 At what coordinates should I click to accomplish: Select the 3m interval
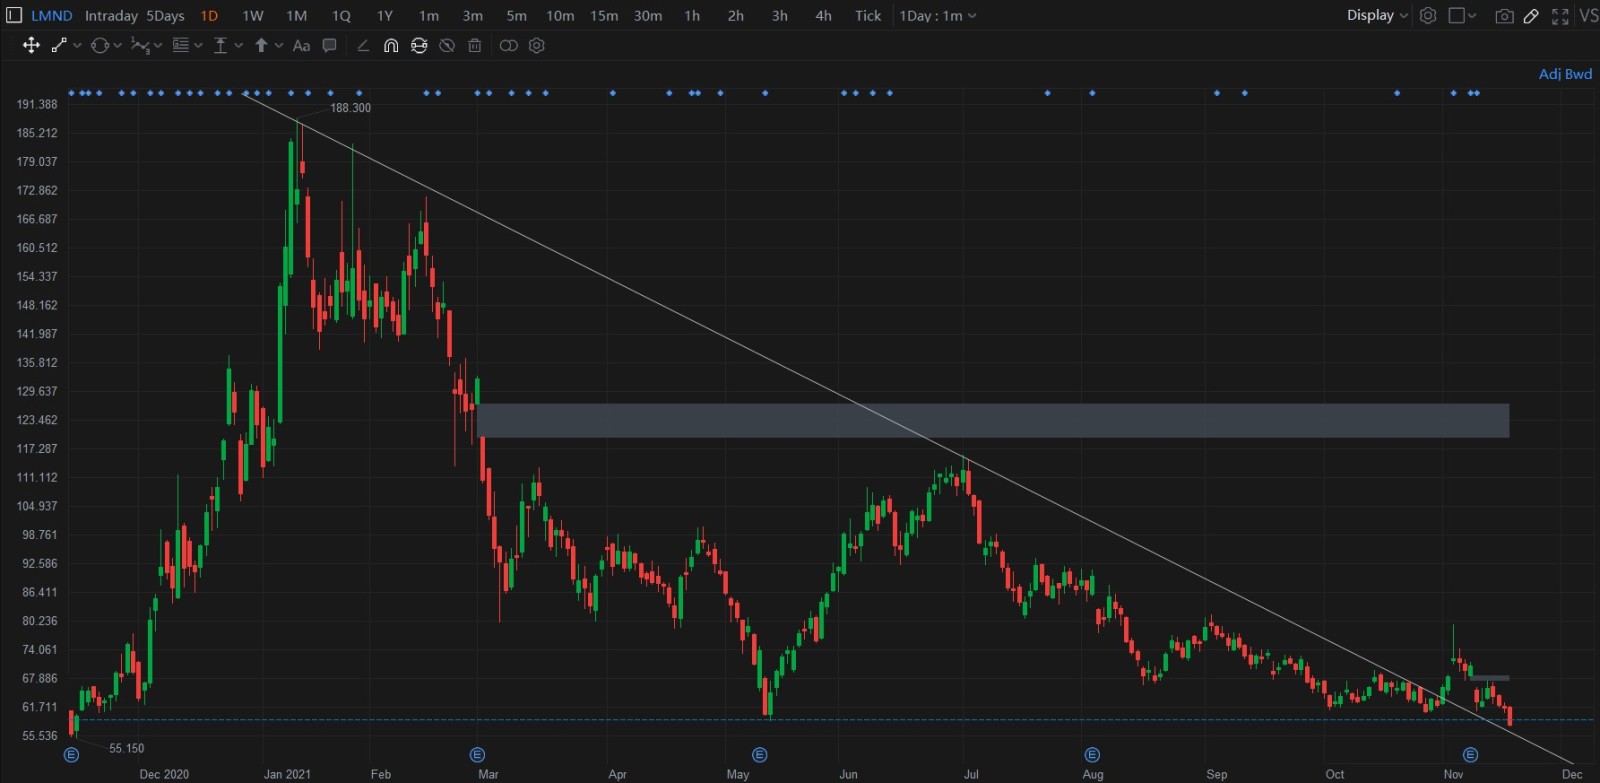[x=473, y=16]
